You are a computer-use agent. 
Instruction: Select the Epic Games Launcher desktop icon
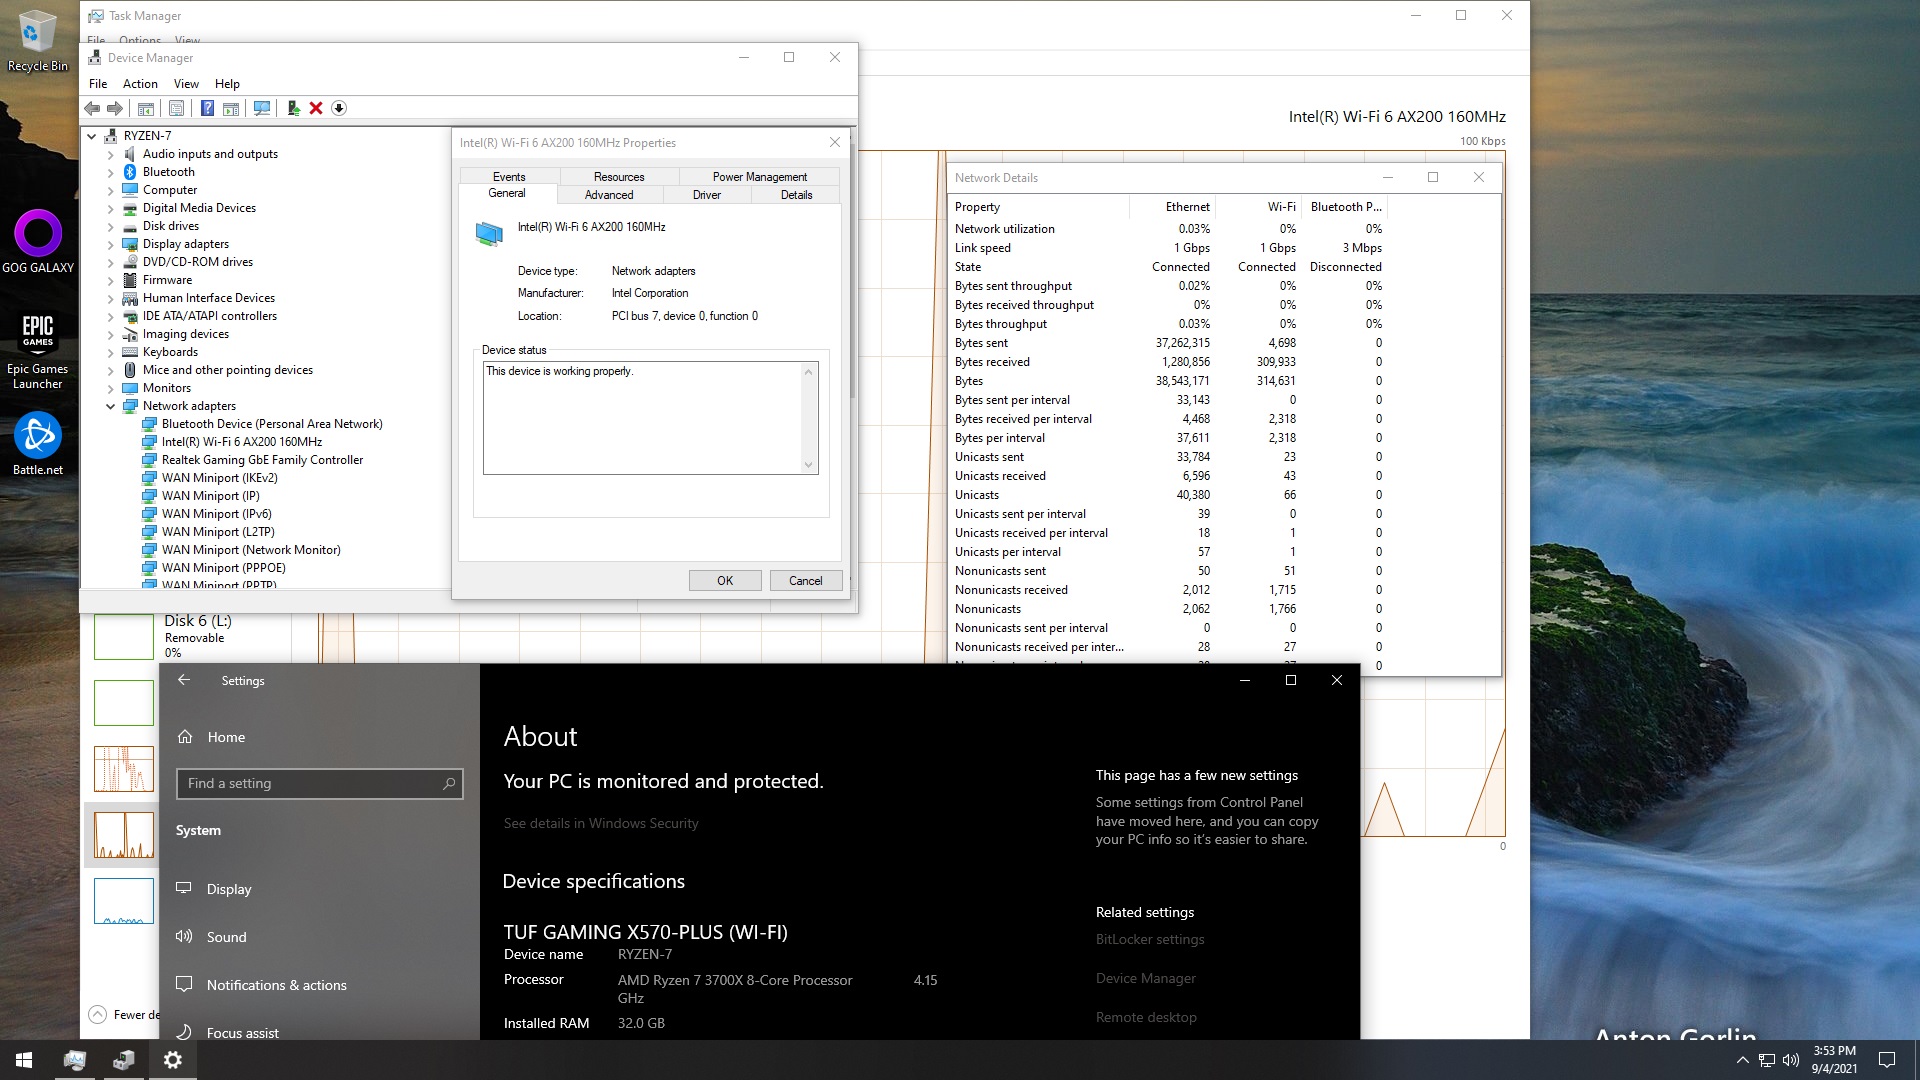[38, 350]
